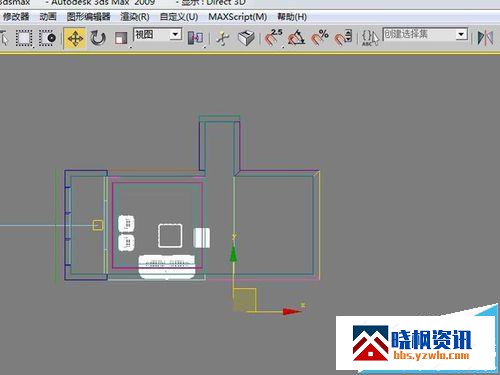Open the 自定义(U) menu

[x=179, y=17]
